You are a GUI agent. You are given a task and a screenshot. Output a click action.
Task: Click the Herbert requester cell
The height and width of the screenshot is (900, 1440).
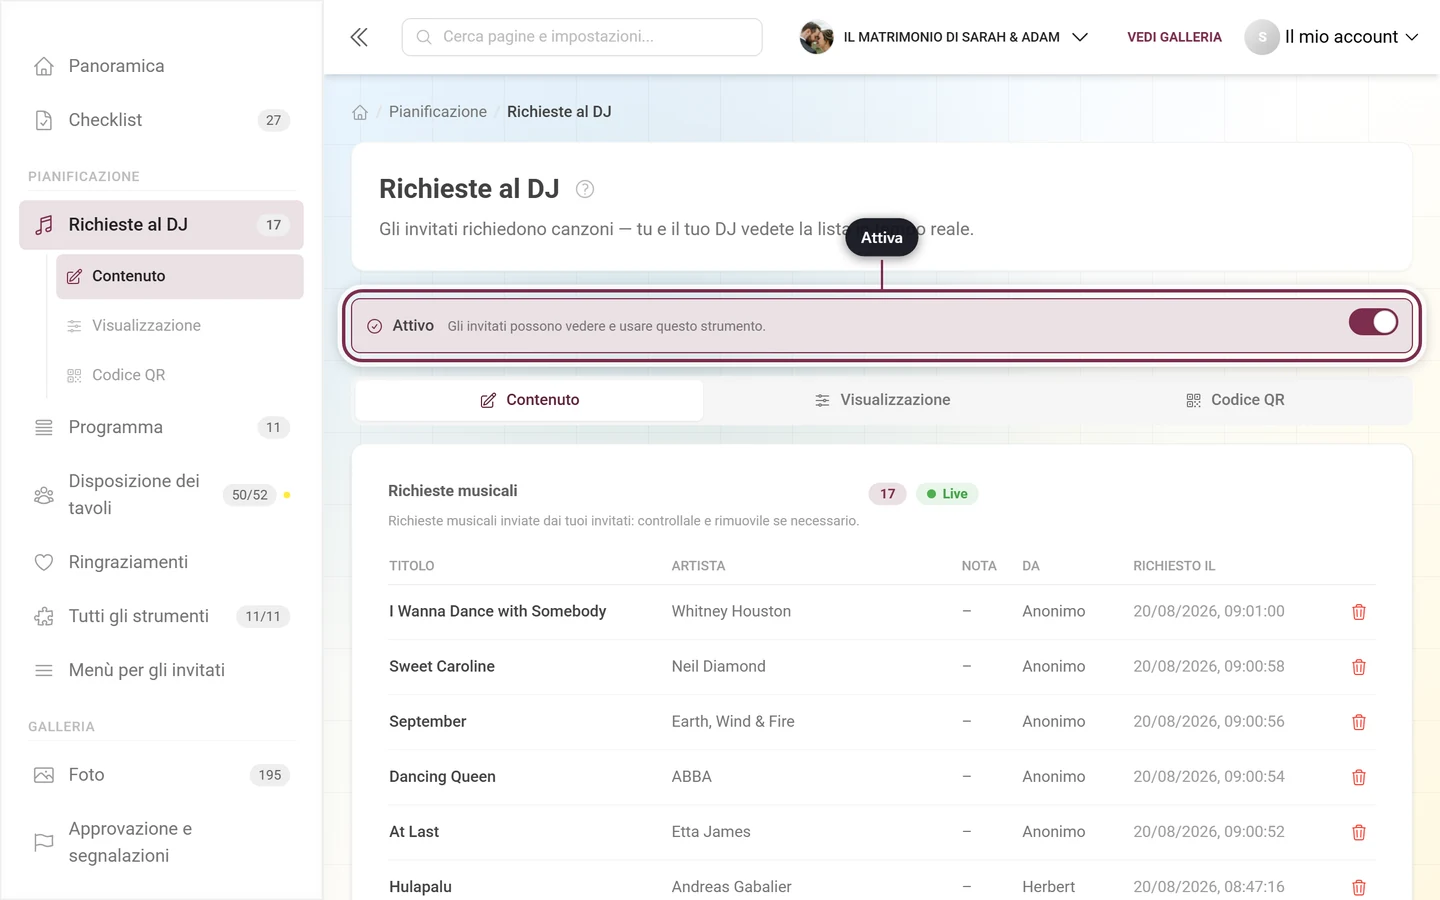tap(1049, 887)
